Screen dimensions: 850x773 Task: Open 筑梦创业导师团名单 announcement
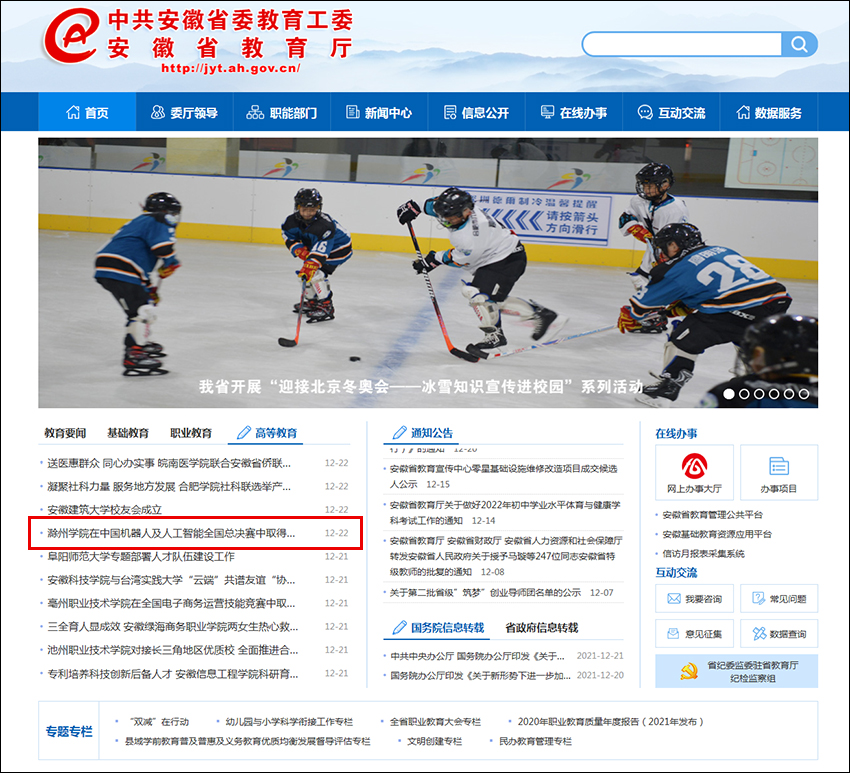[x=485, y=592]
